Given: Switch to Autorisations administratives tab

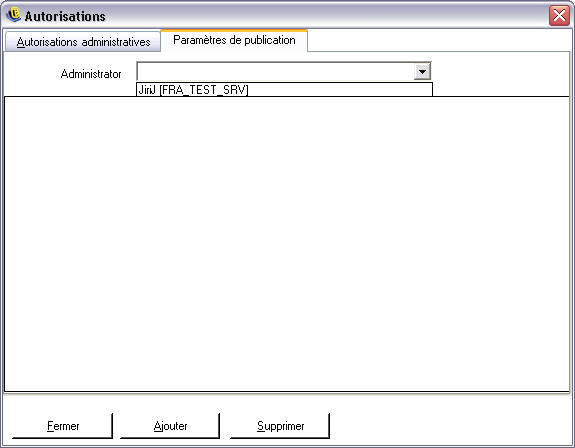Looking at the screenshot, I should 83,42.
